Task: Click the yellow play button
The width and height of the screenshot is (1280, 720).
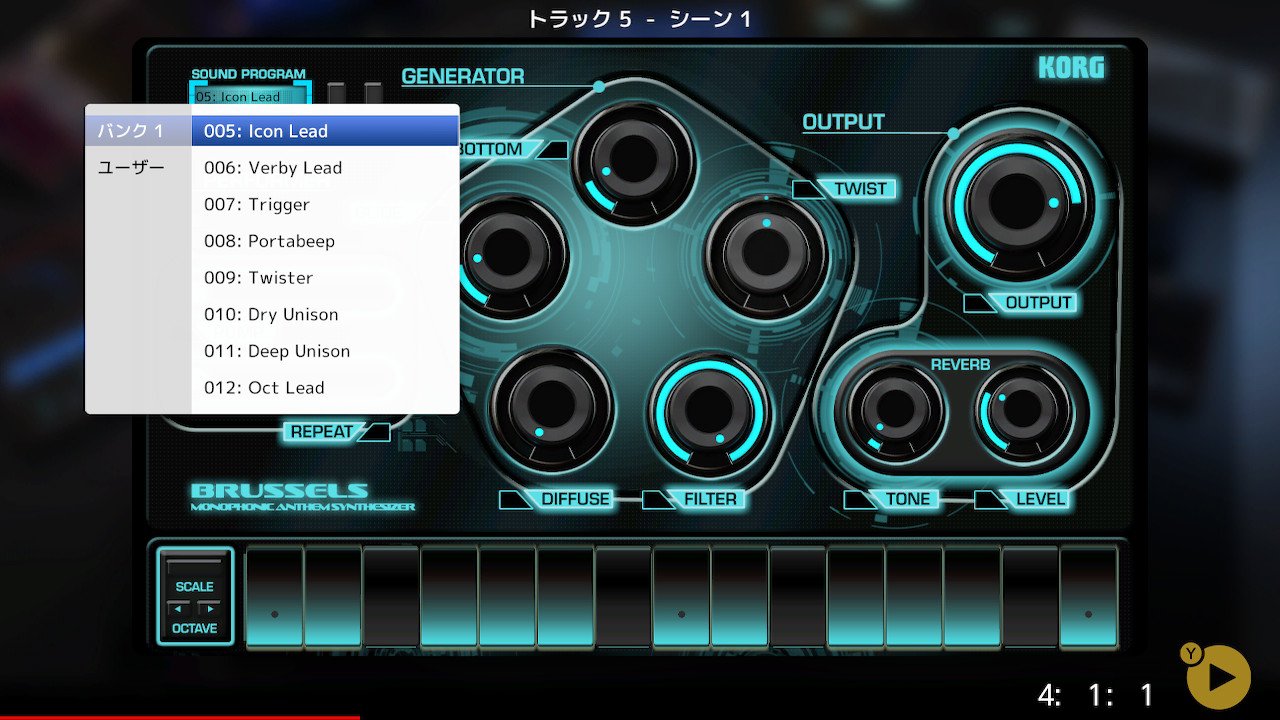Action: (x=1218, y=677)
